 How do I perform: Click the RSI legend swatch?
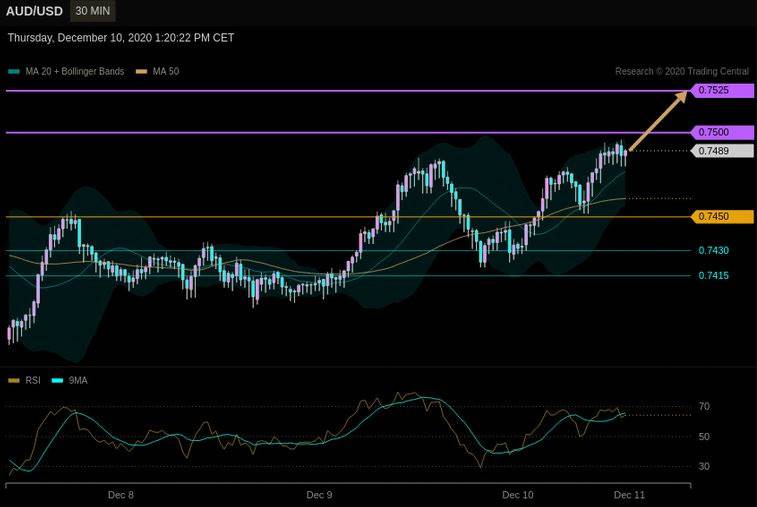tap(14, 381)
